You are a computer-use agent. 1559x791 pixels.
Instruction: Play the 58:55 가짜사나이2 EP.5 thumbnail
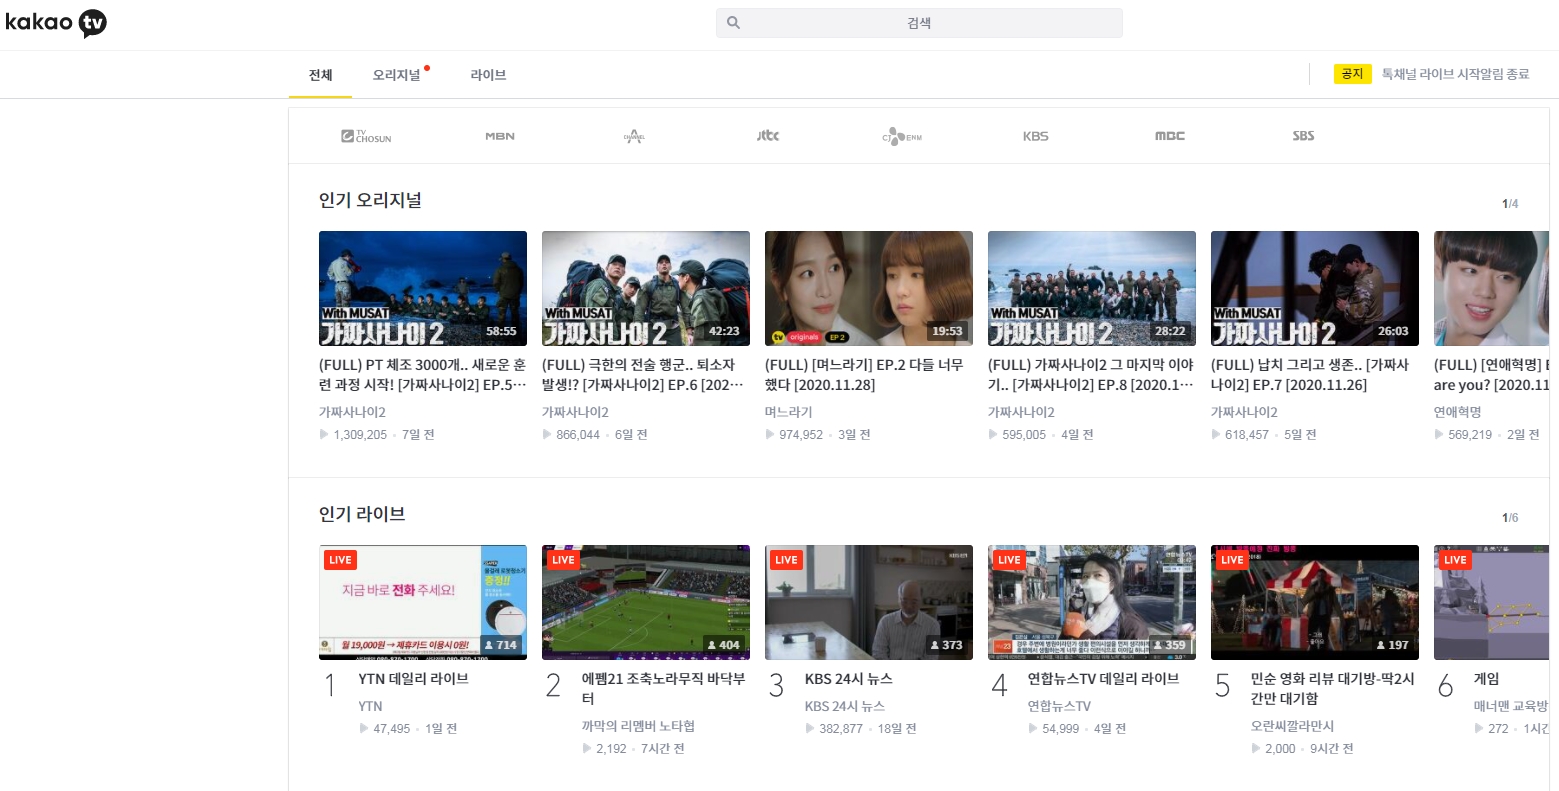tap(423, 289)
